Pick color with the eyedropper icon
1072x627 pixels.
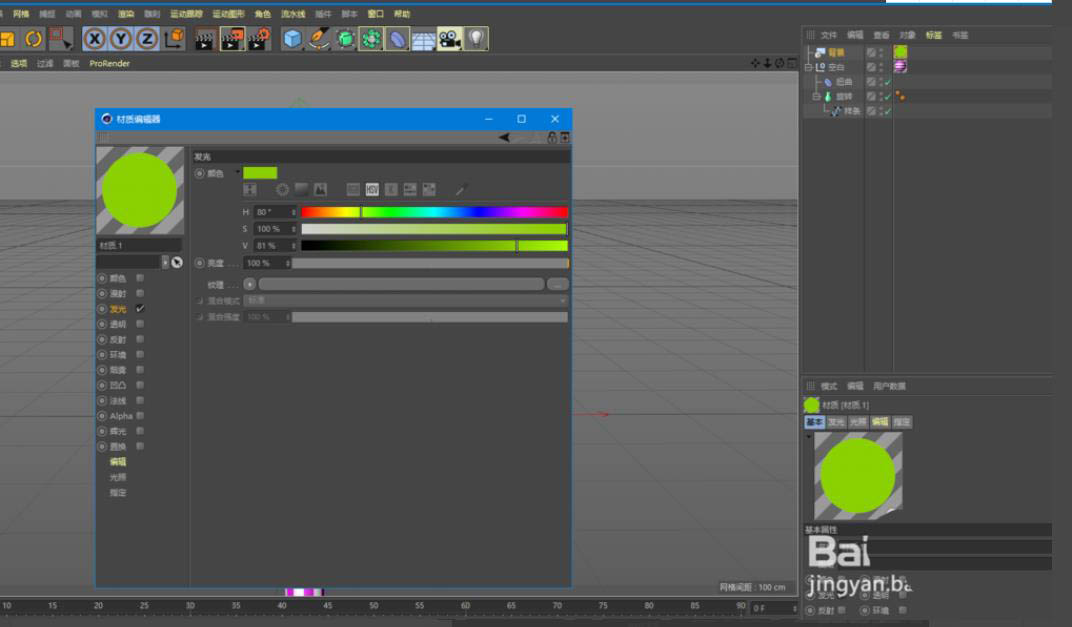click(x=461, y=189)
